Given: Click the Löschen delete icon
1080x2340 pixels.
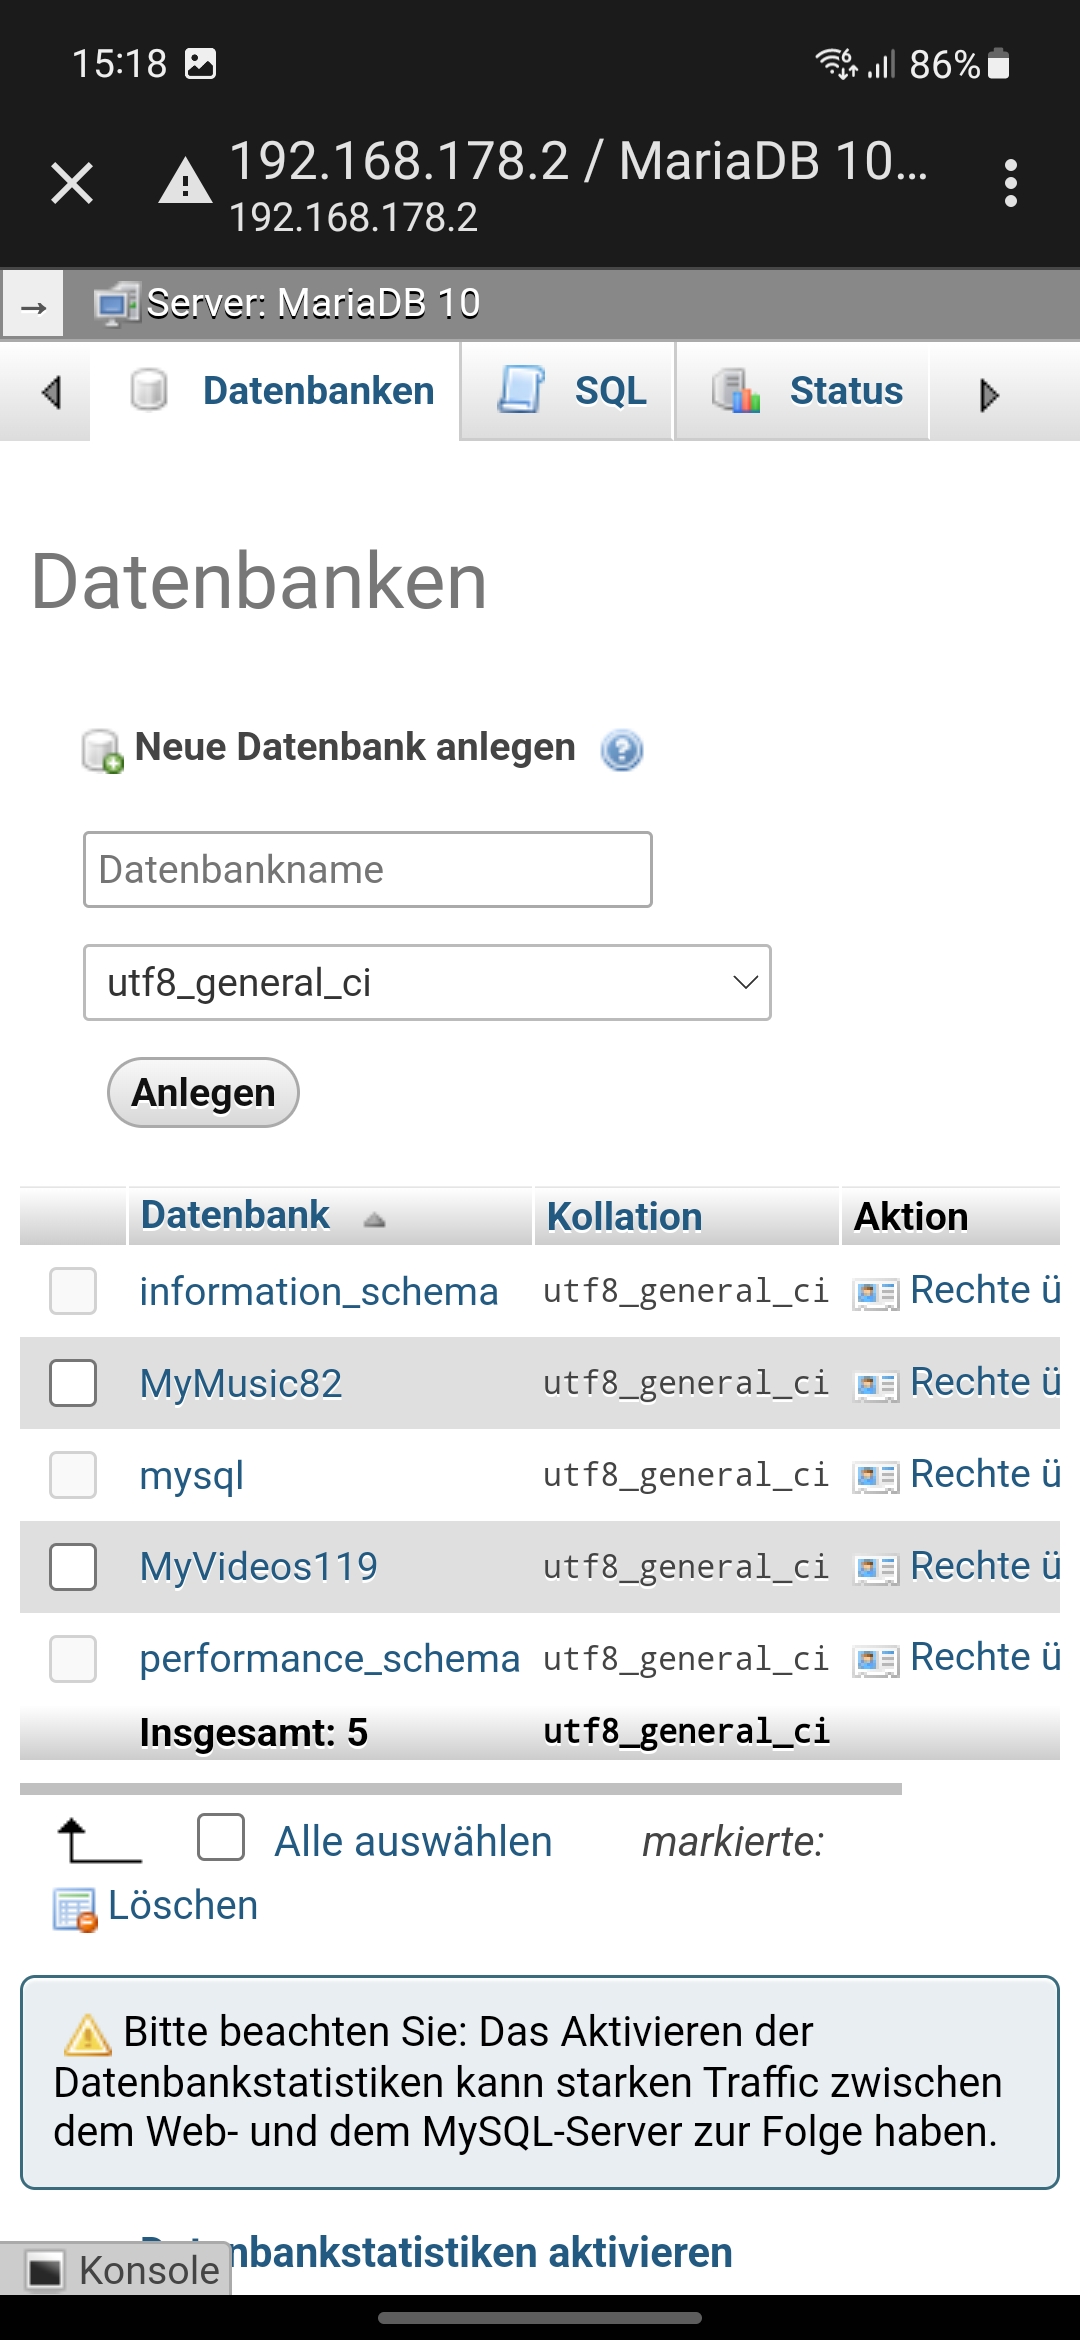Looking at the screenshot, I should click(75, 1909).
